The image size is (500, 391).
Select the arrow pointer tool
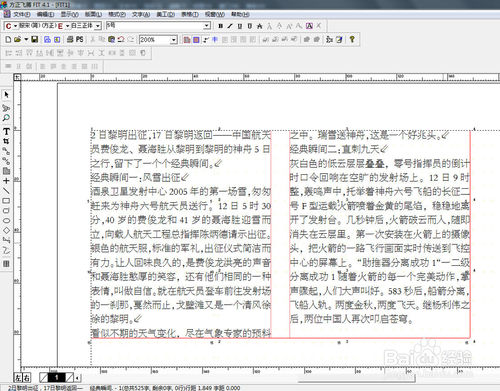click(x=6, y=95)
